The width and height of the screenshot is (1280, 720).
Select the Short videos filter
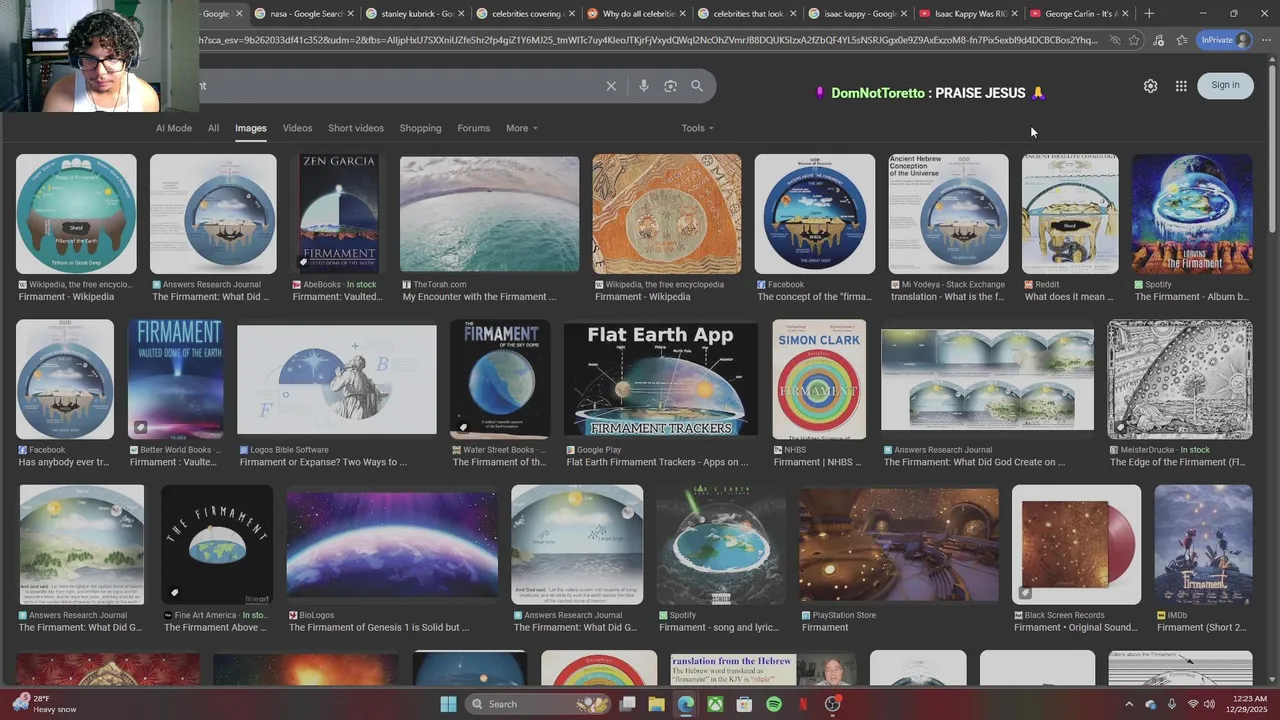click(356, 128)
